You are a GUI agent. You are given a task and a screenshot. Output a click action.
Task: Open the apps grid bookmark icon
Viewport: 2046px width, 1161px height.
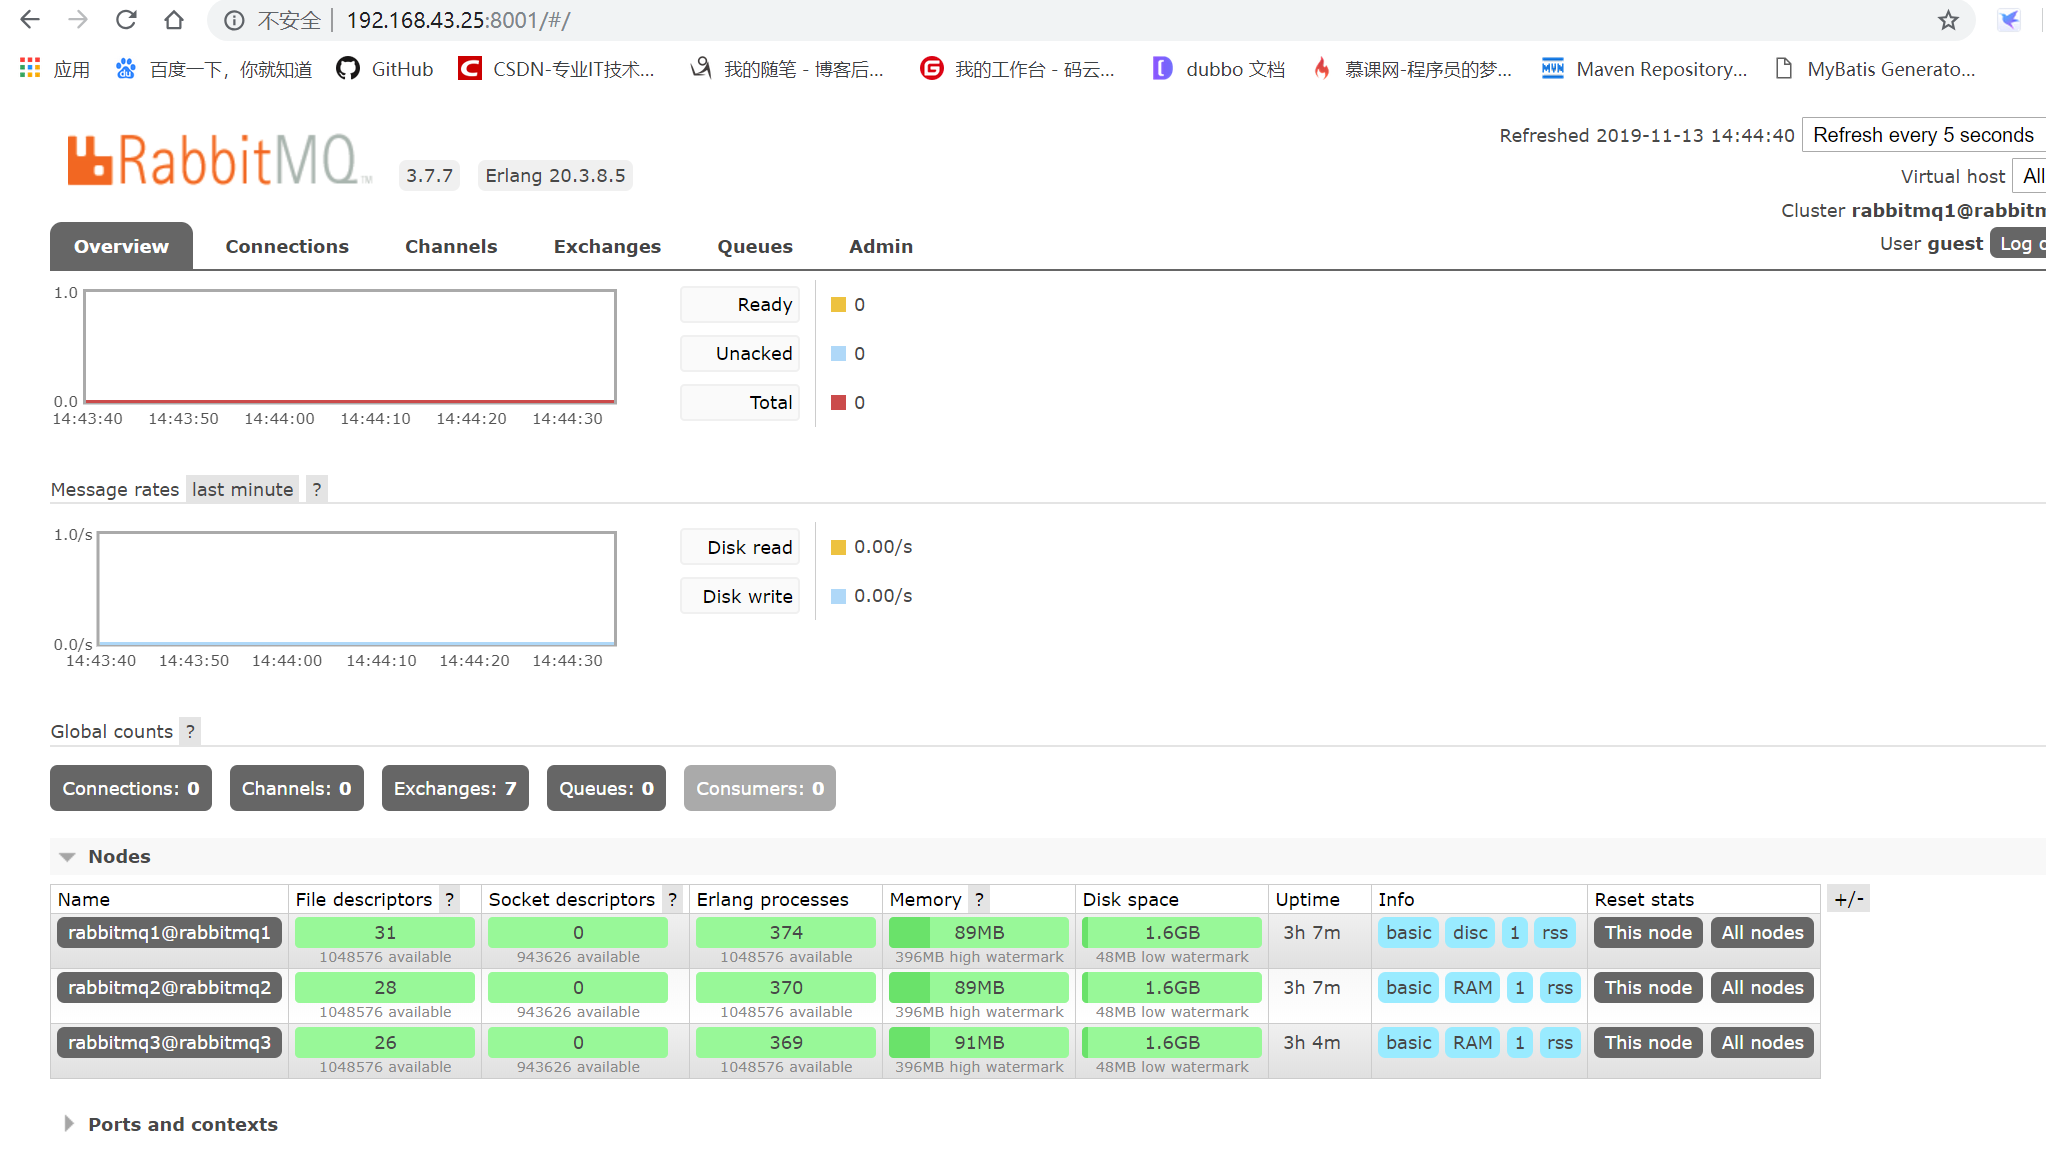click(30, 68)
